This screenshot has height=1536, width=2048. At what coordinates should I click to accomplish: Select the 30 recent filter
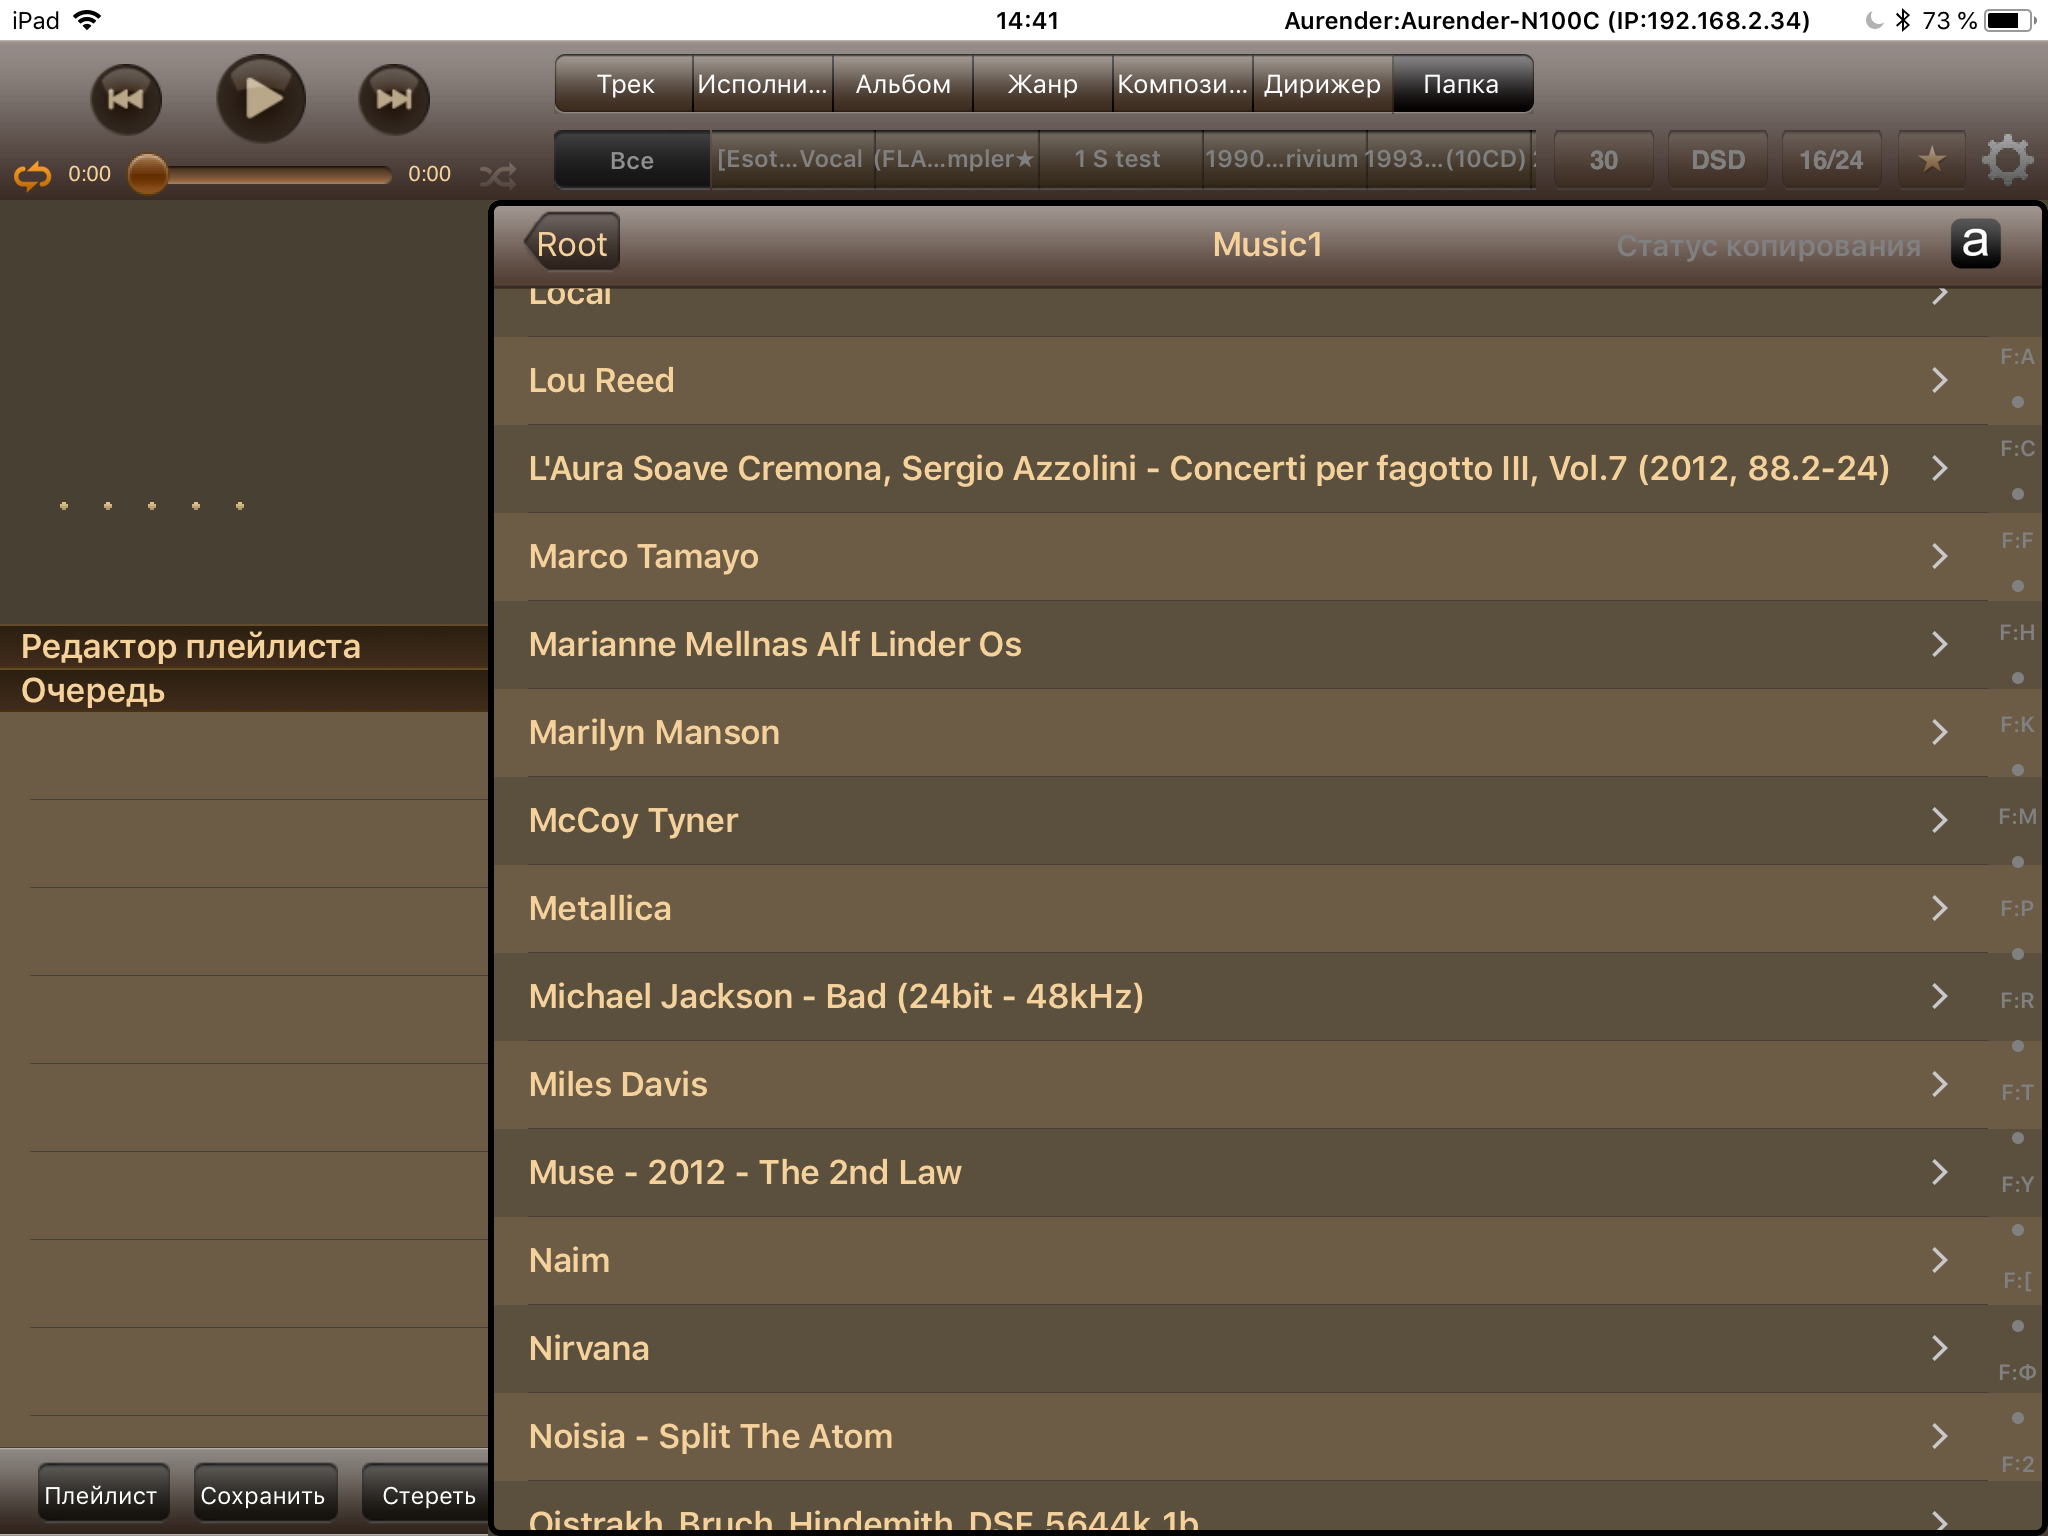click(x=1603, y=160)
